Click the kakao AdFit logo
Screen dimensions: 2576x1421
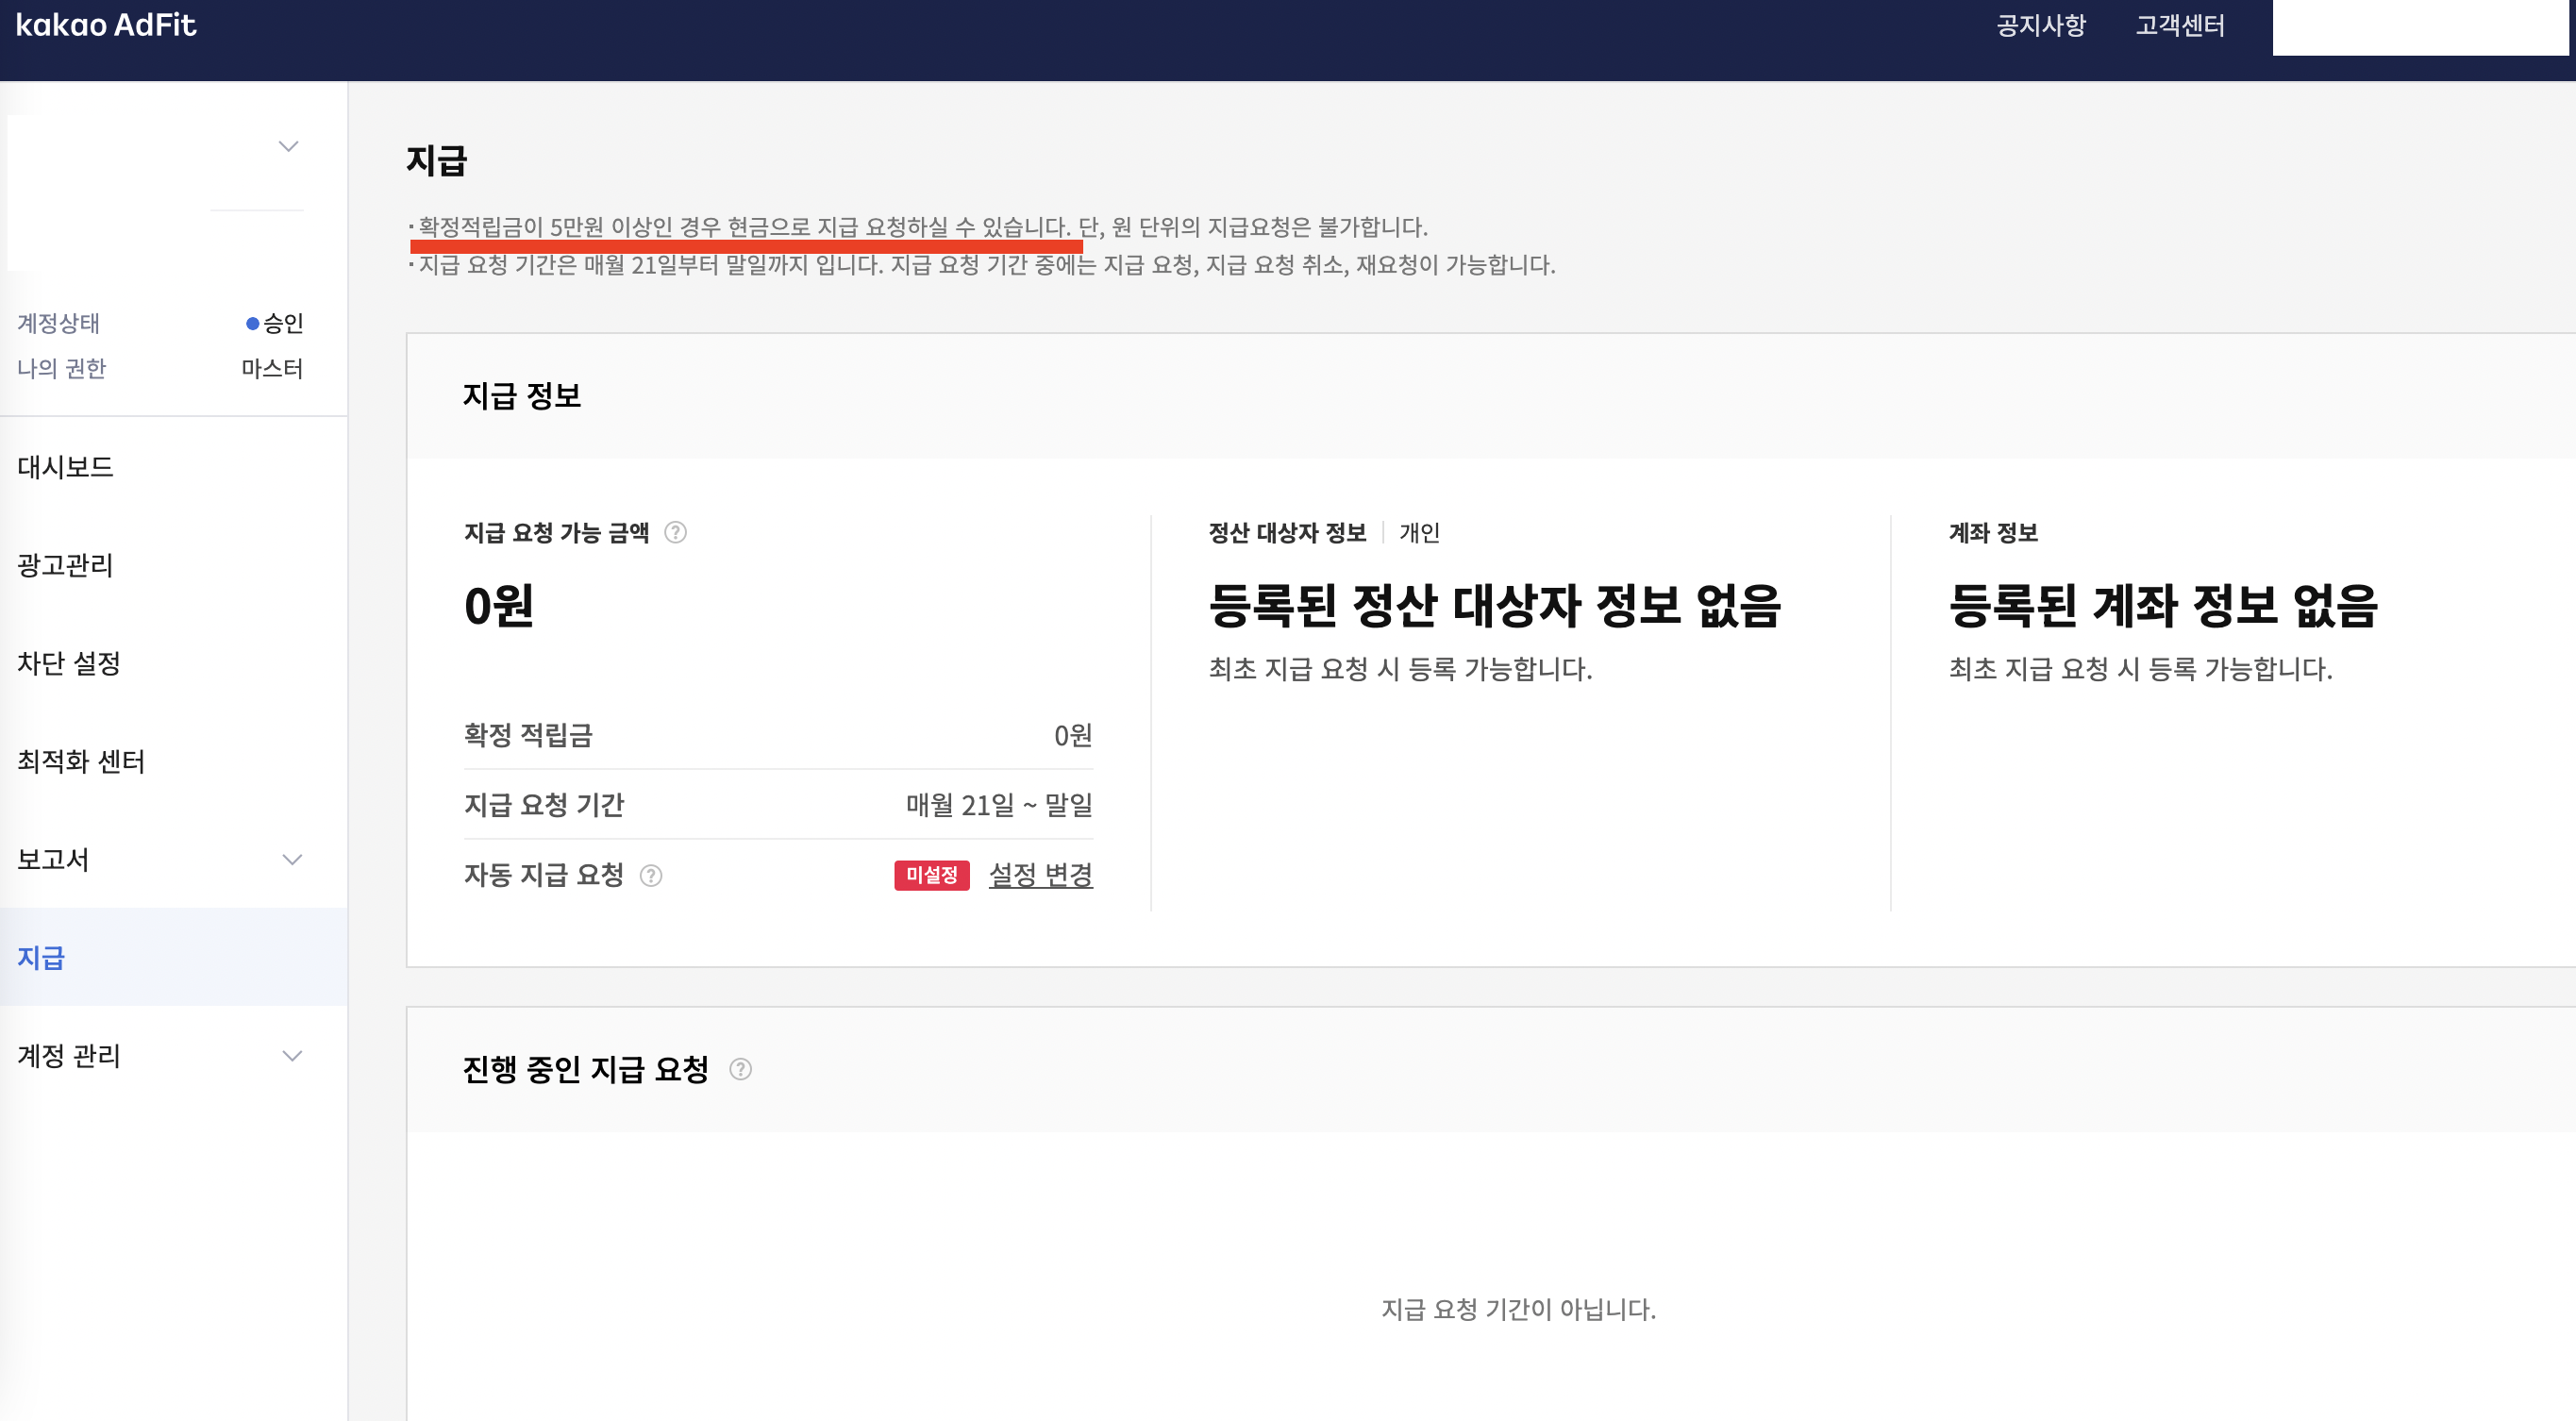point(106,25)
